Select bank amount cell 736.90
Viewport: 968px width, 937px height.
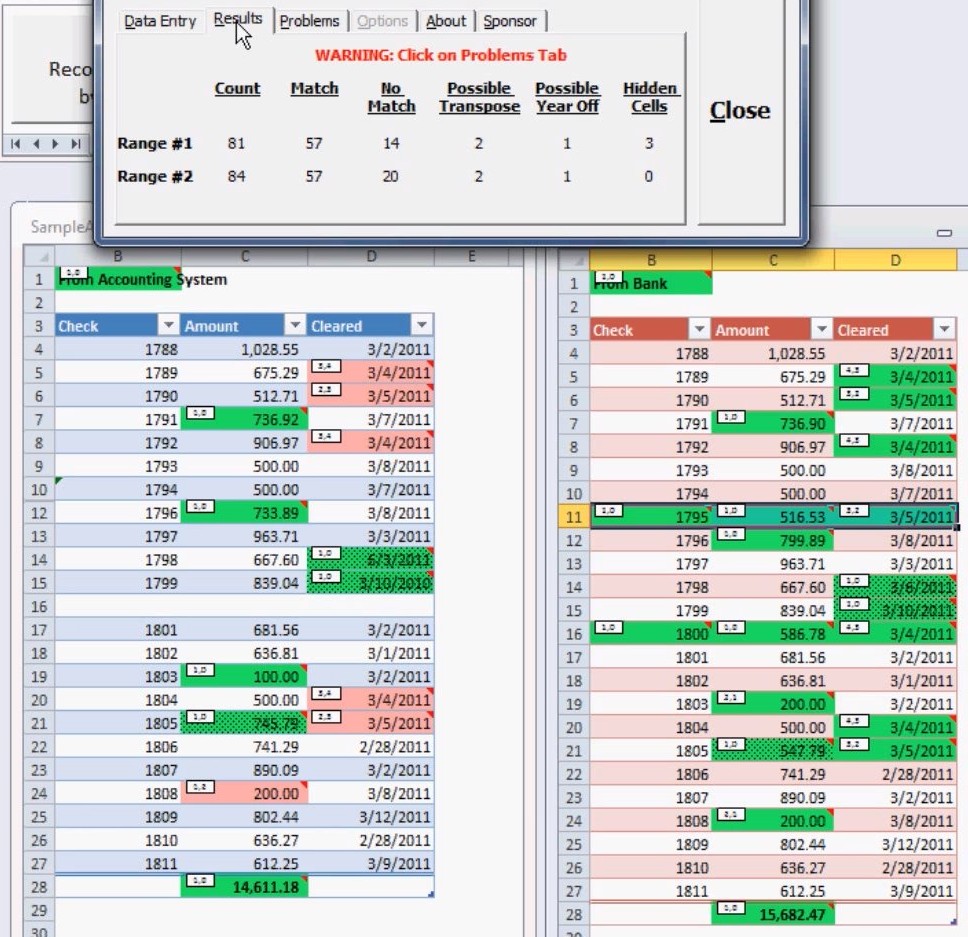coord(772,423)
